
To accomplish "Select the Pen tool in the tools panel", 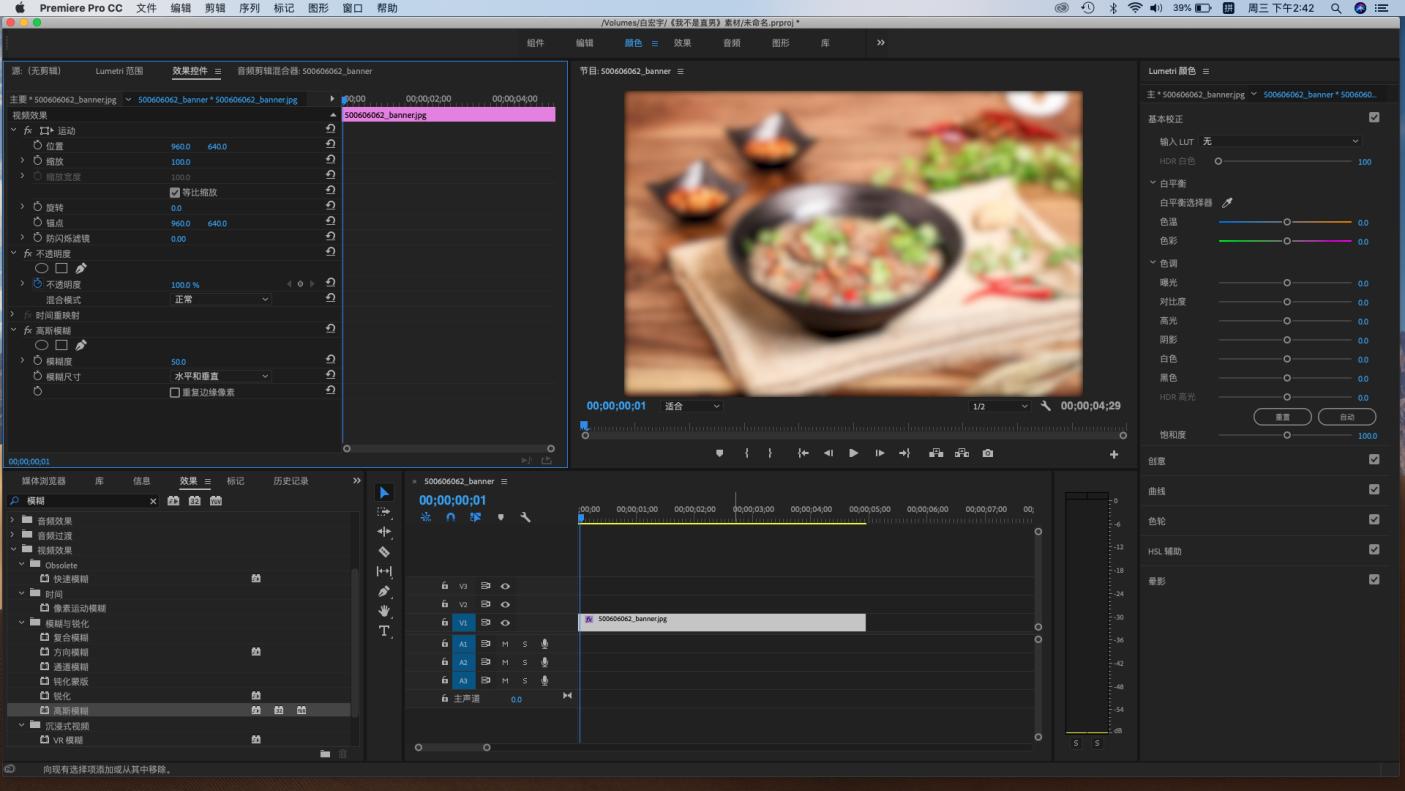I will 384,591.
